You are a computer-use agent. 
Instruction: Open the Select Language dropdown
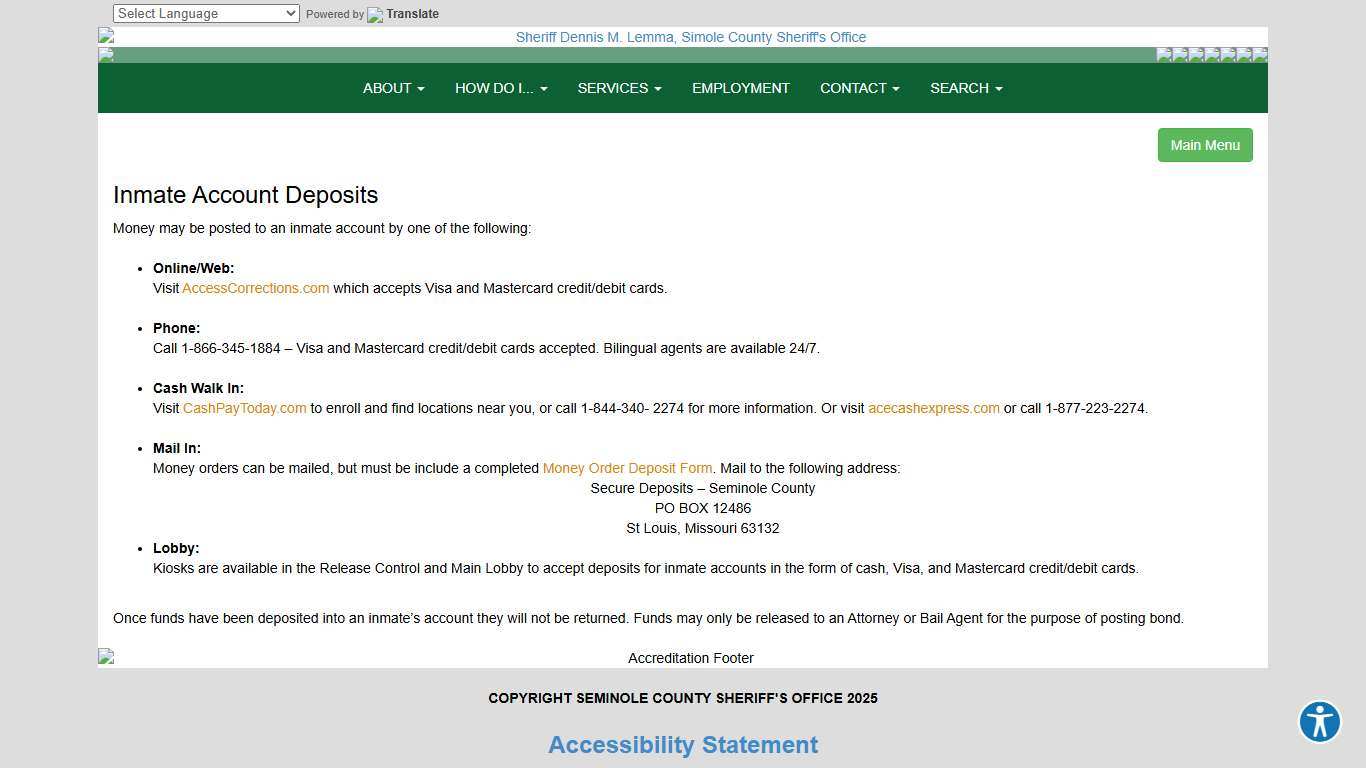click(x=205, y=13)
